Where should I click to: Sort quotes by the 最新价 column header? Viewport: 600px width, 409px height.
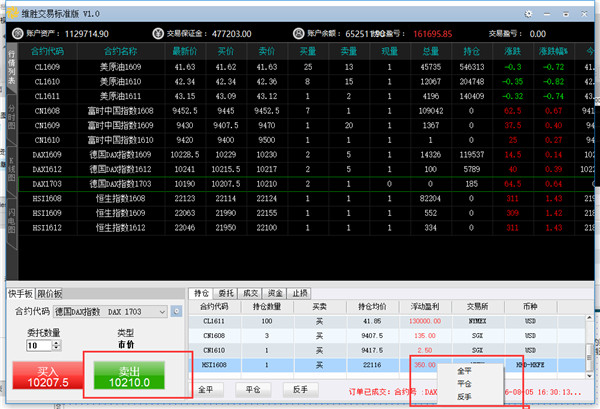coord(185,51)
